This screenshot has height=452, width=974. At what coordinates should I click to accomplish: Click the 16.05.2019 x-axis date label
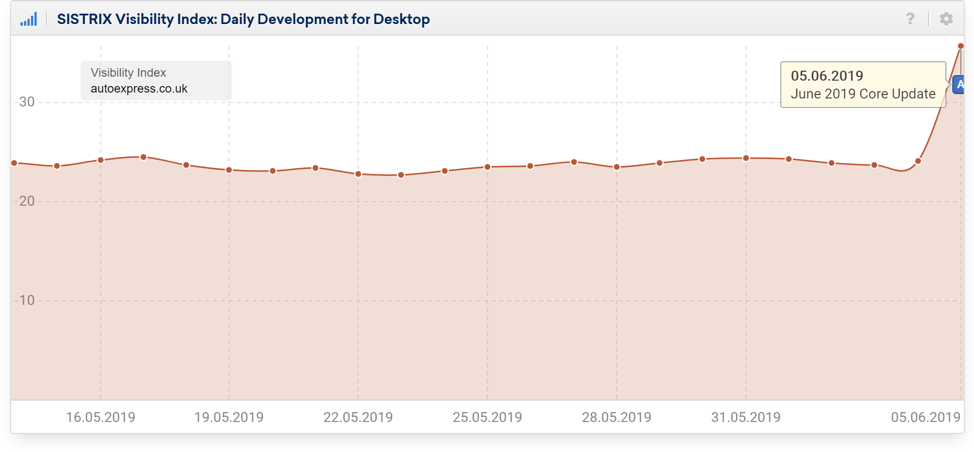pyautogui.click(x=100, y=417)
